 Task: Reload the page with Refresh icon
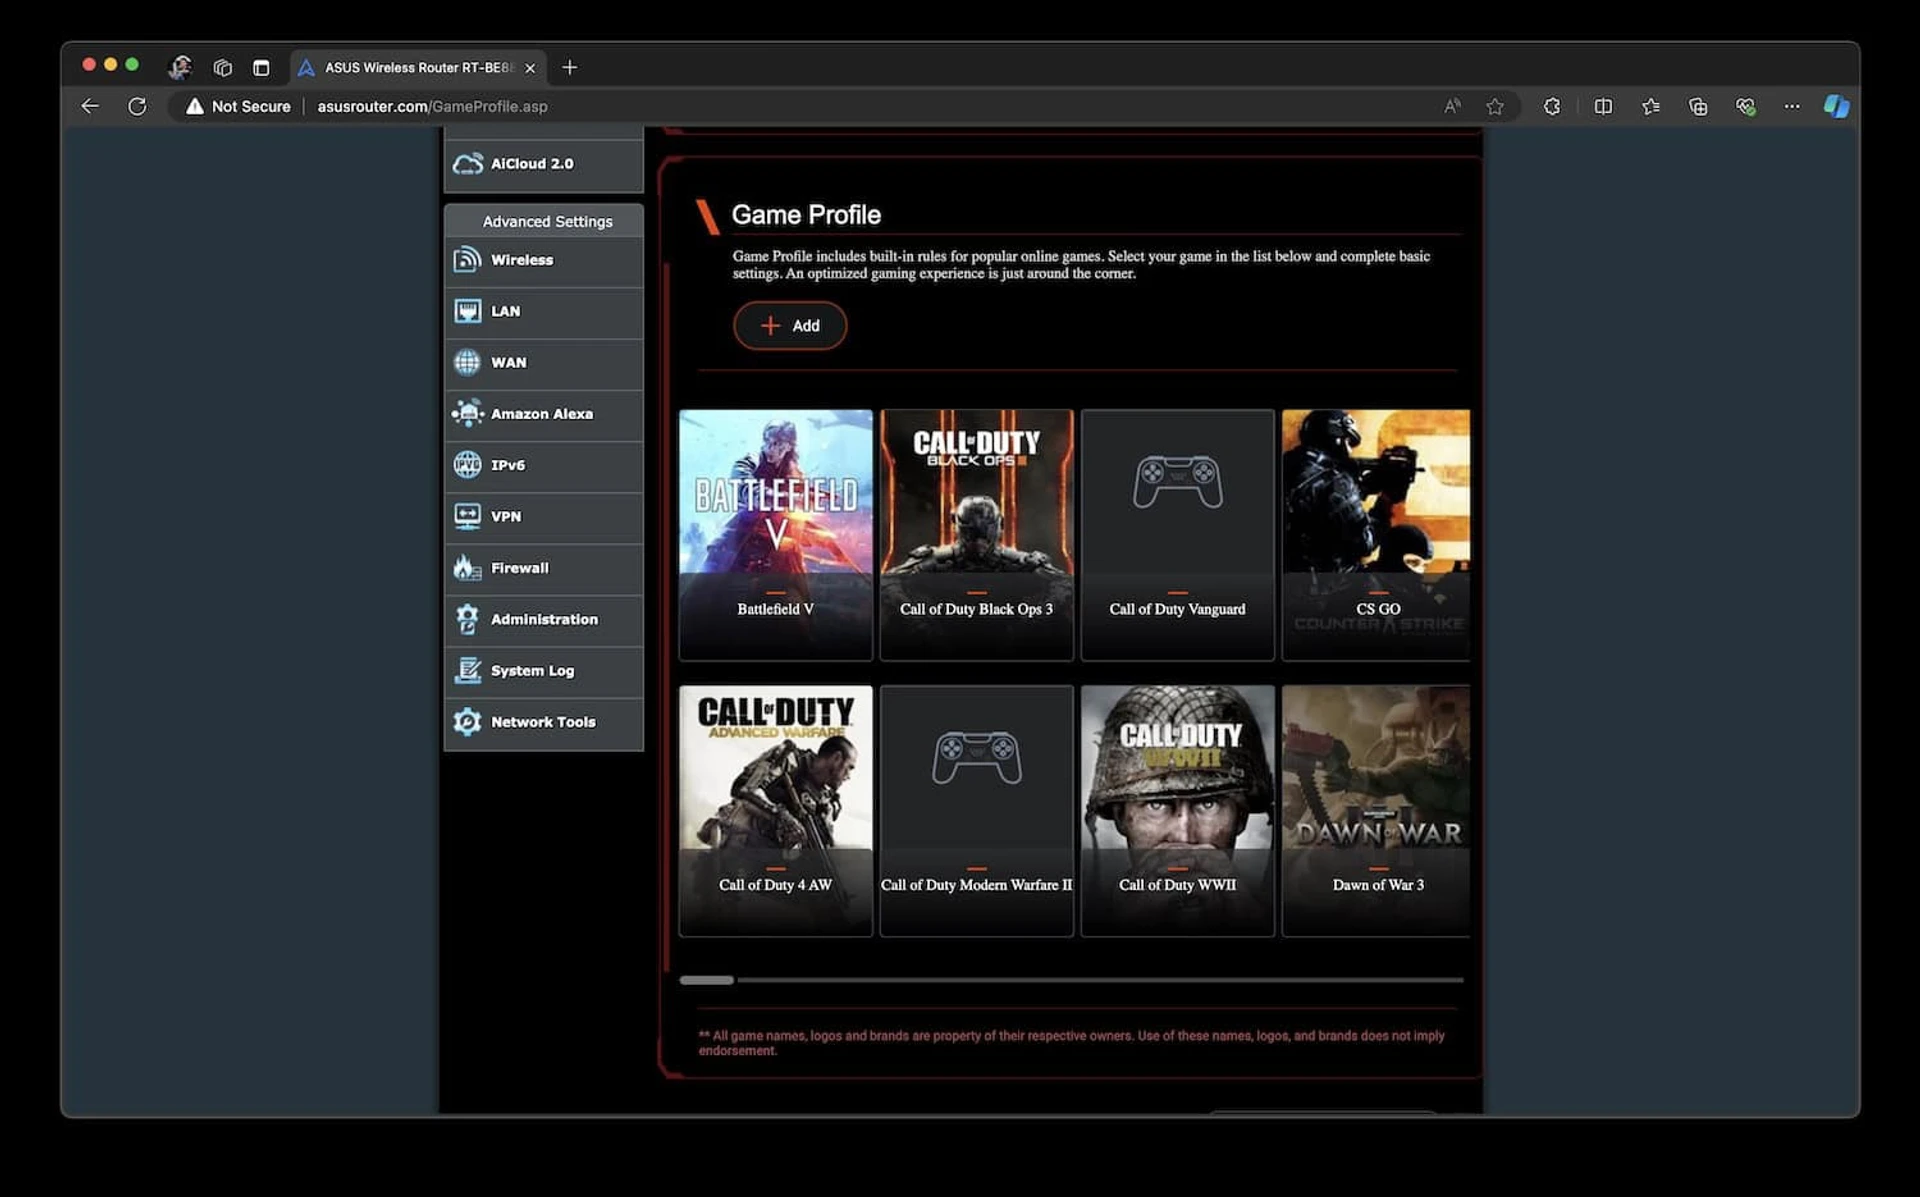click(137, 106)
